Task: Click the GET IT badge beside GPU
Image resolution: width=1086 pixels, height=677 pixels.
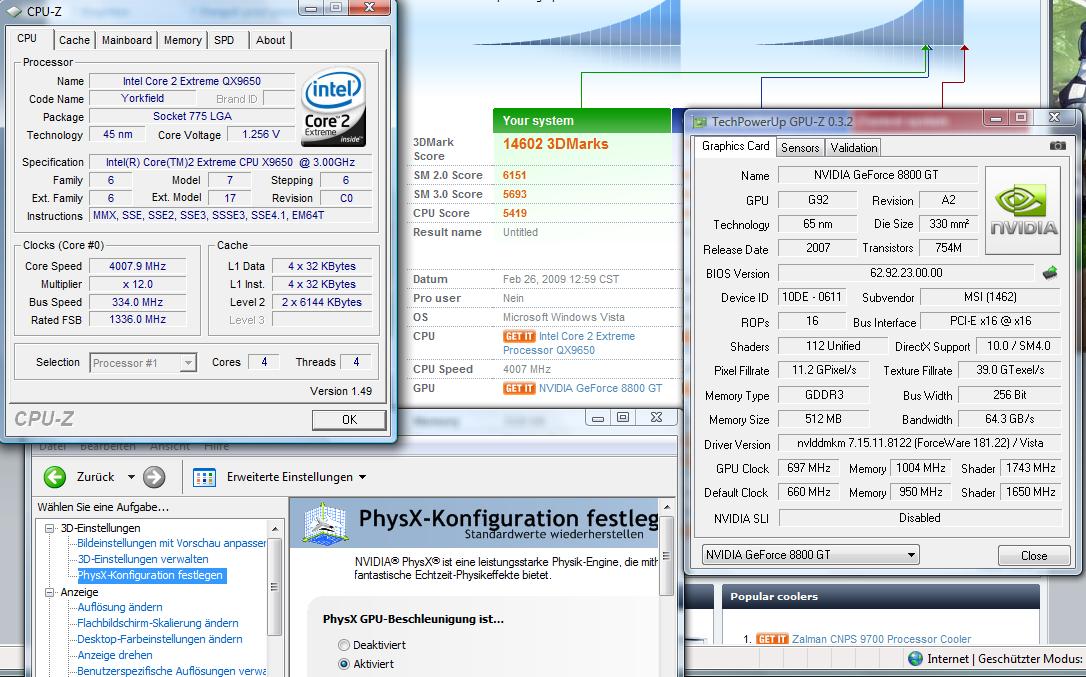Action: click(519, 388)
